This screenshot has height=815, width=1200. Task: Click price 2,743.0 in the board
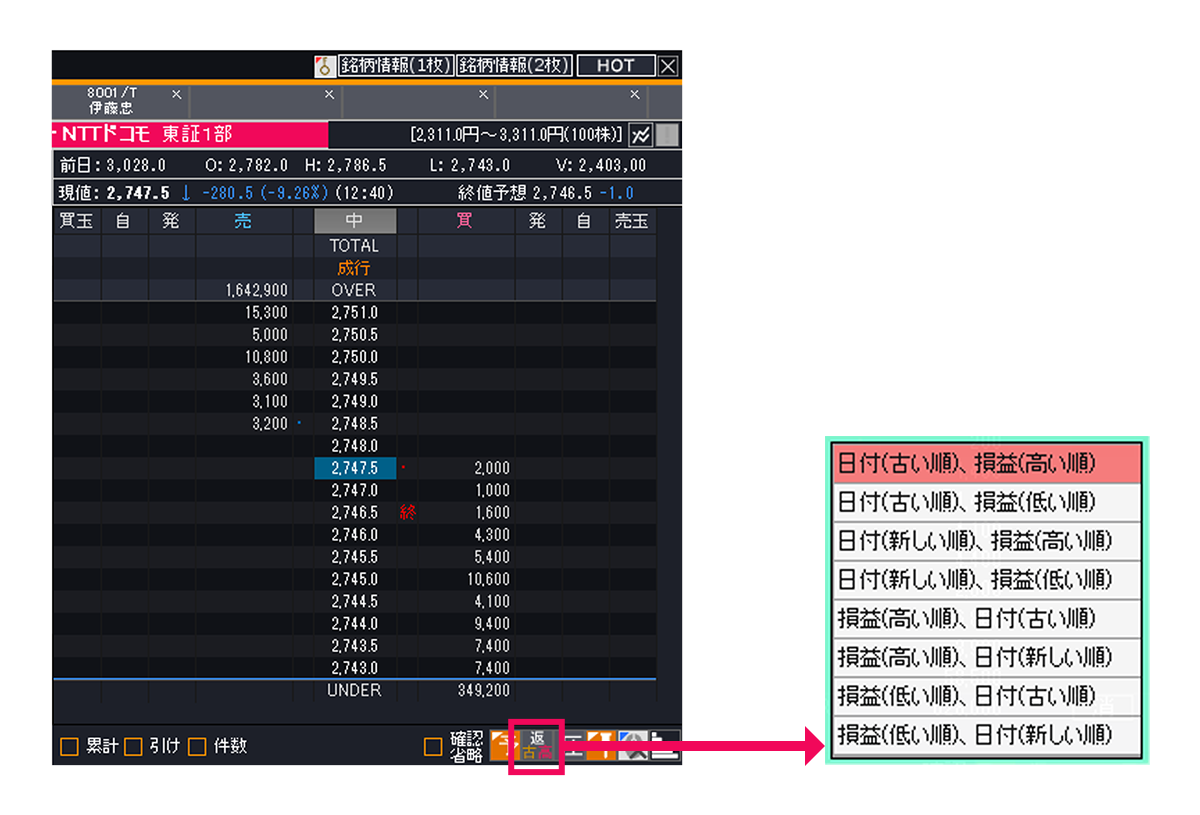(x=354, y=668)
